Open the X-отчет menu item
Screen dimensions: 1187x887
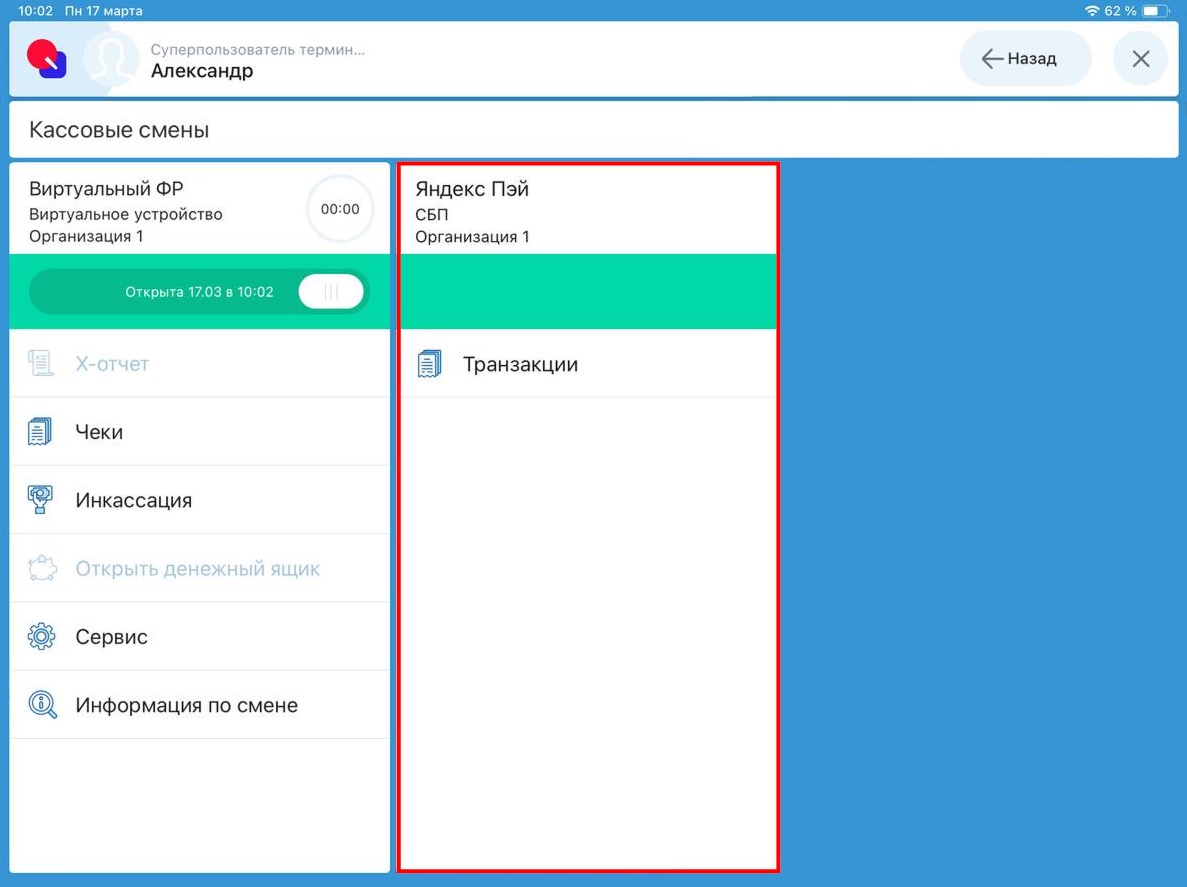tap(200, 363)
